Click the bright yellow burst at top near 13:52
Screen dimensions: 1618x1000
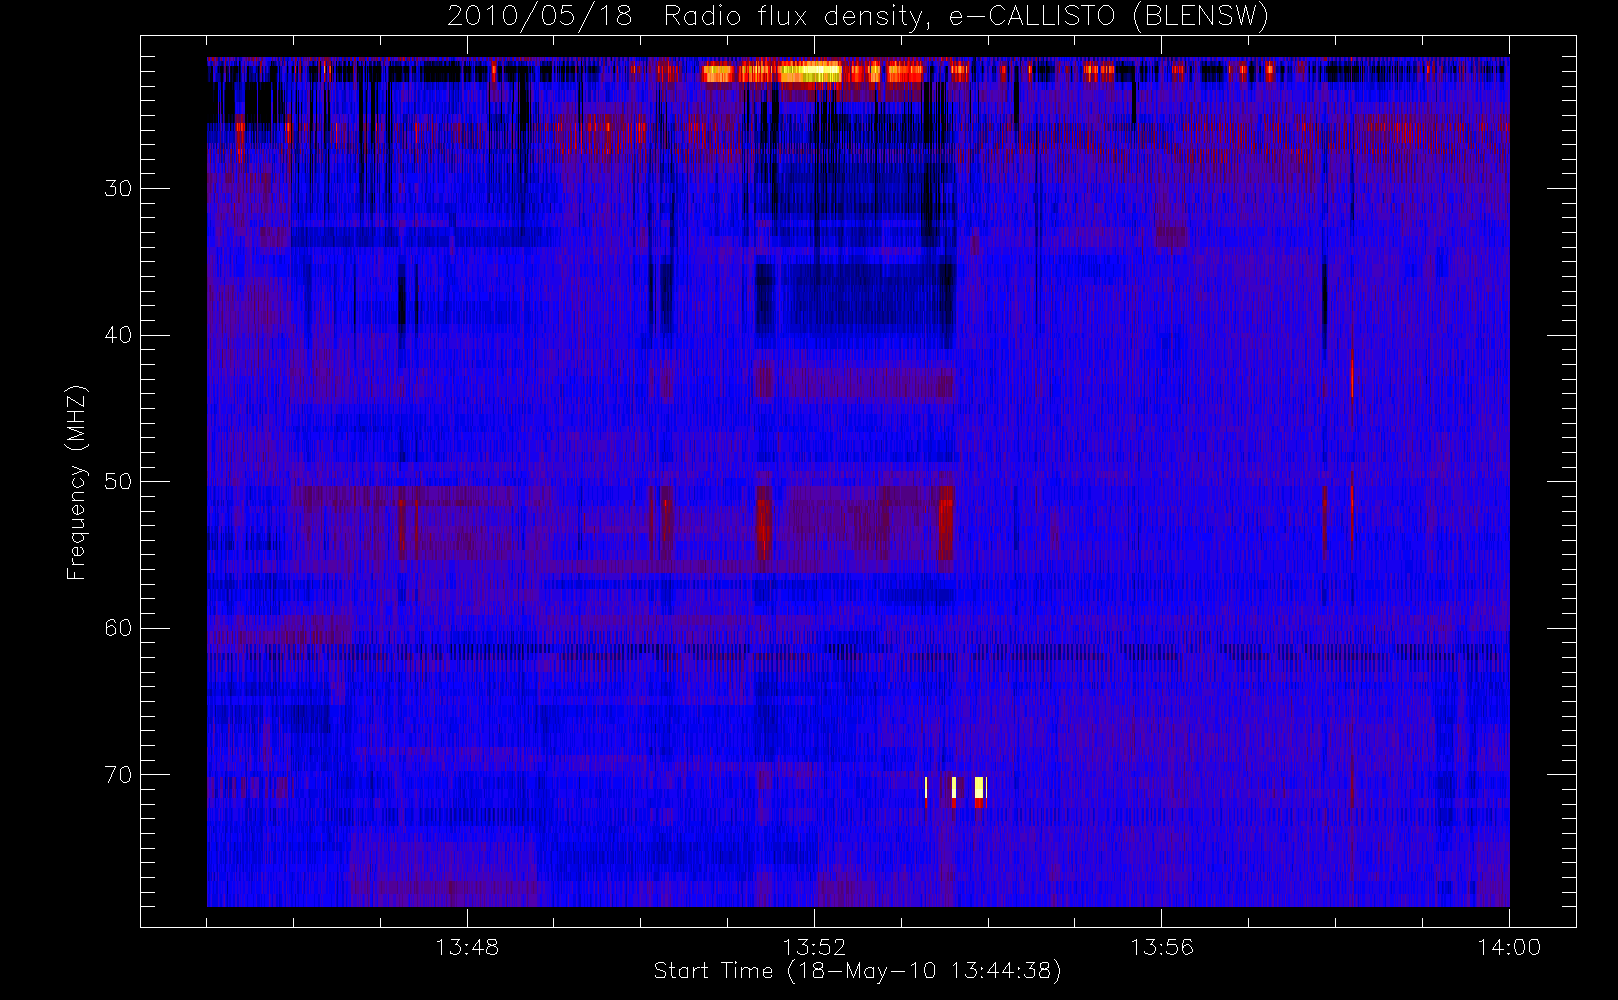tap(810, 72)
